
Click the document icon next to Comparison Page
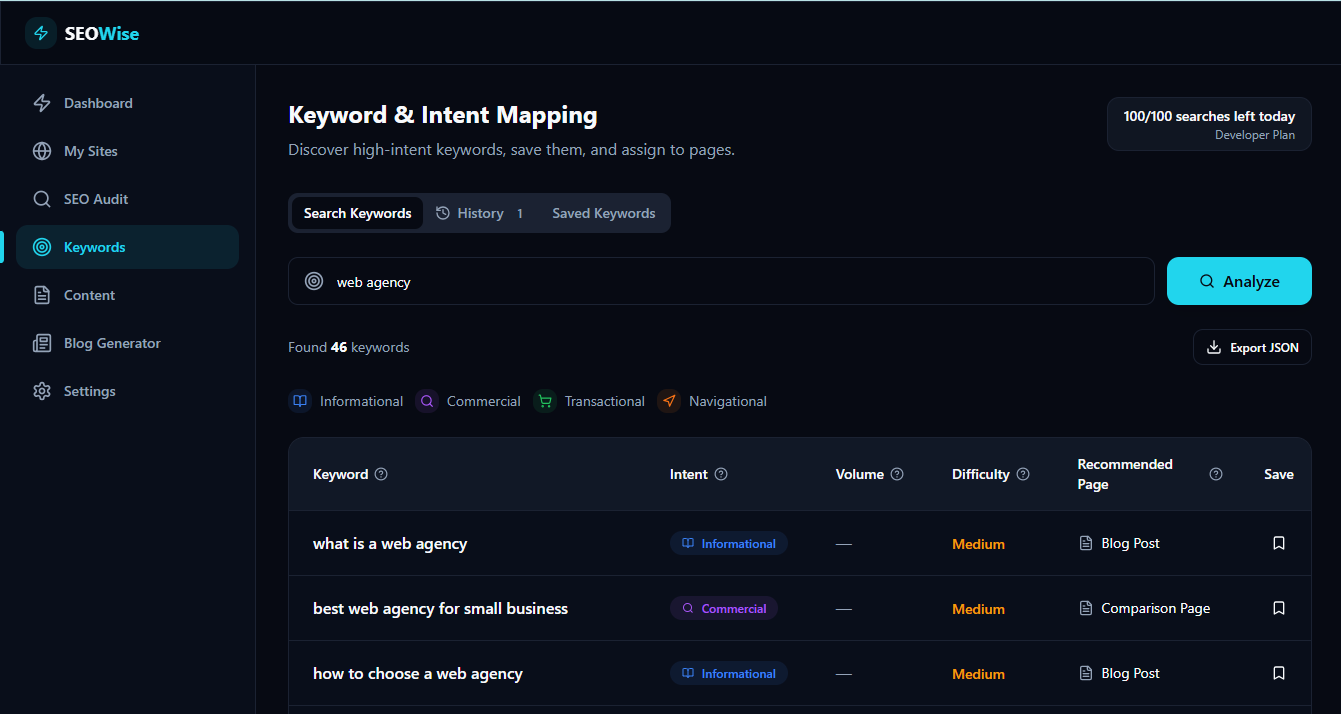click(x=1086, y=608)
